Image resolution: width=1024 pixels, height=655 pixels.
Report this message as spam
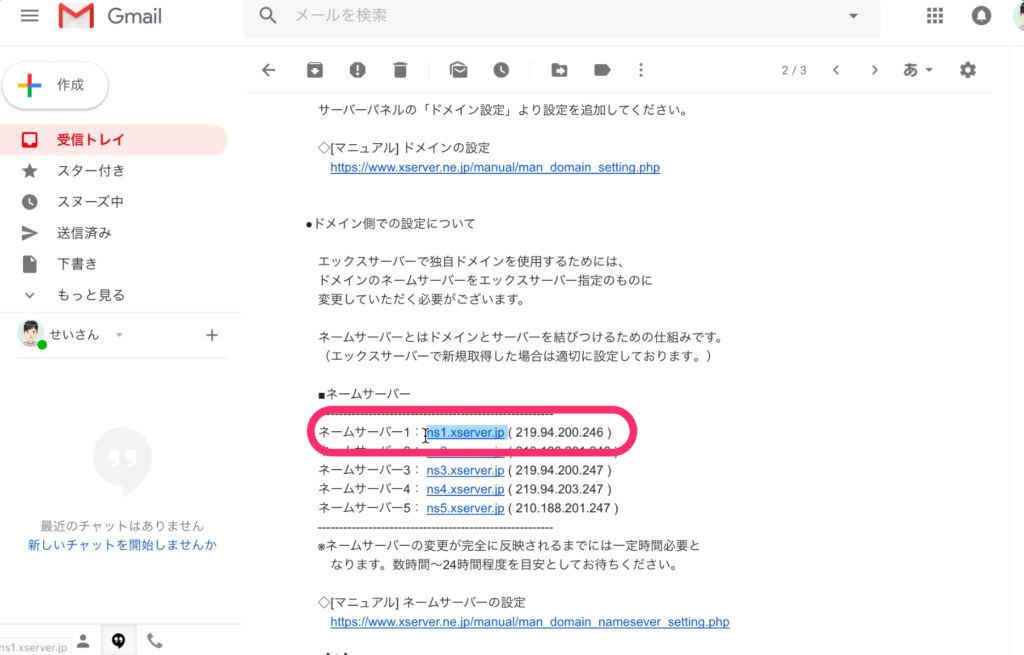pos(357,70)
